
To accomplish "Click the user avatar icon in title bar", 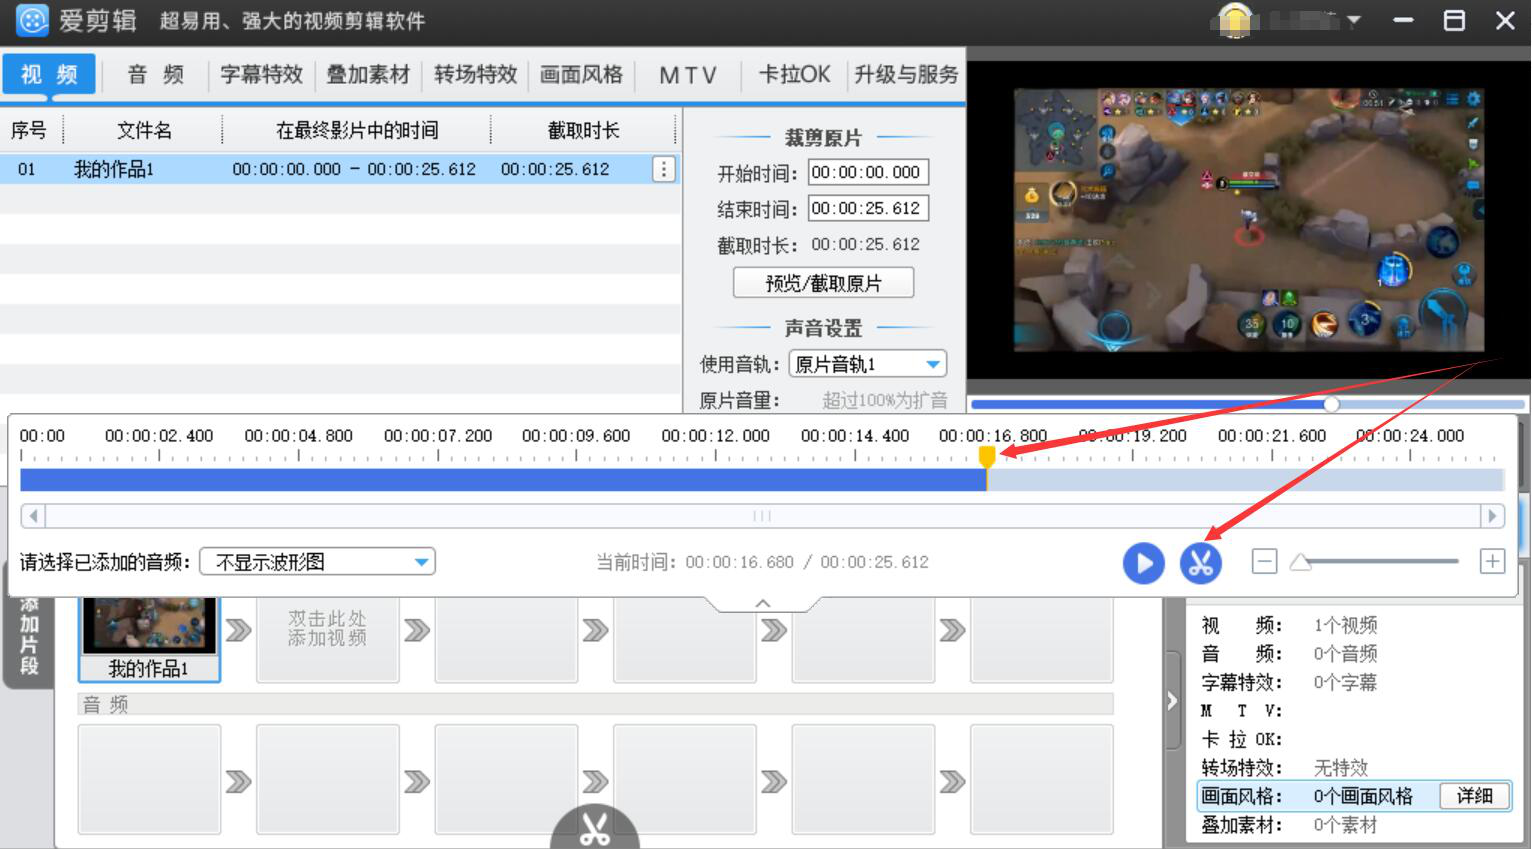I will (1235, 20).
